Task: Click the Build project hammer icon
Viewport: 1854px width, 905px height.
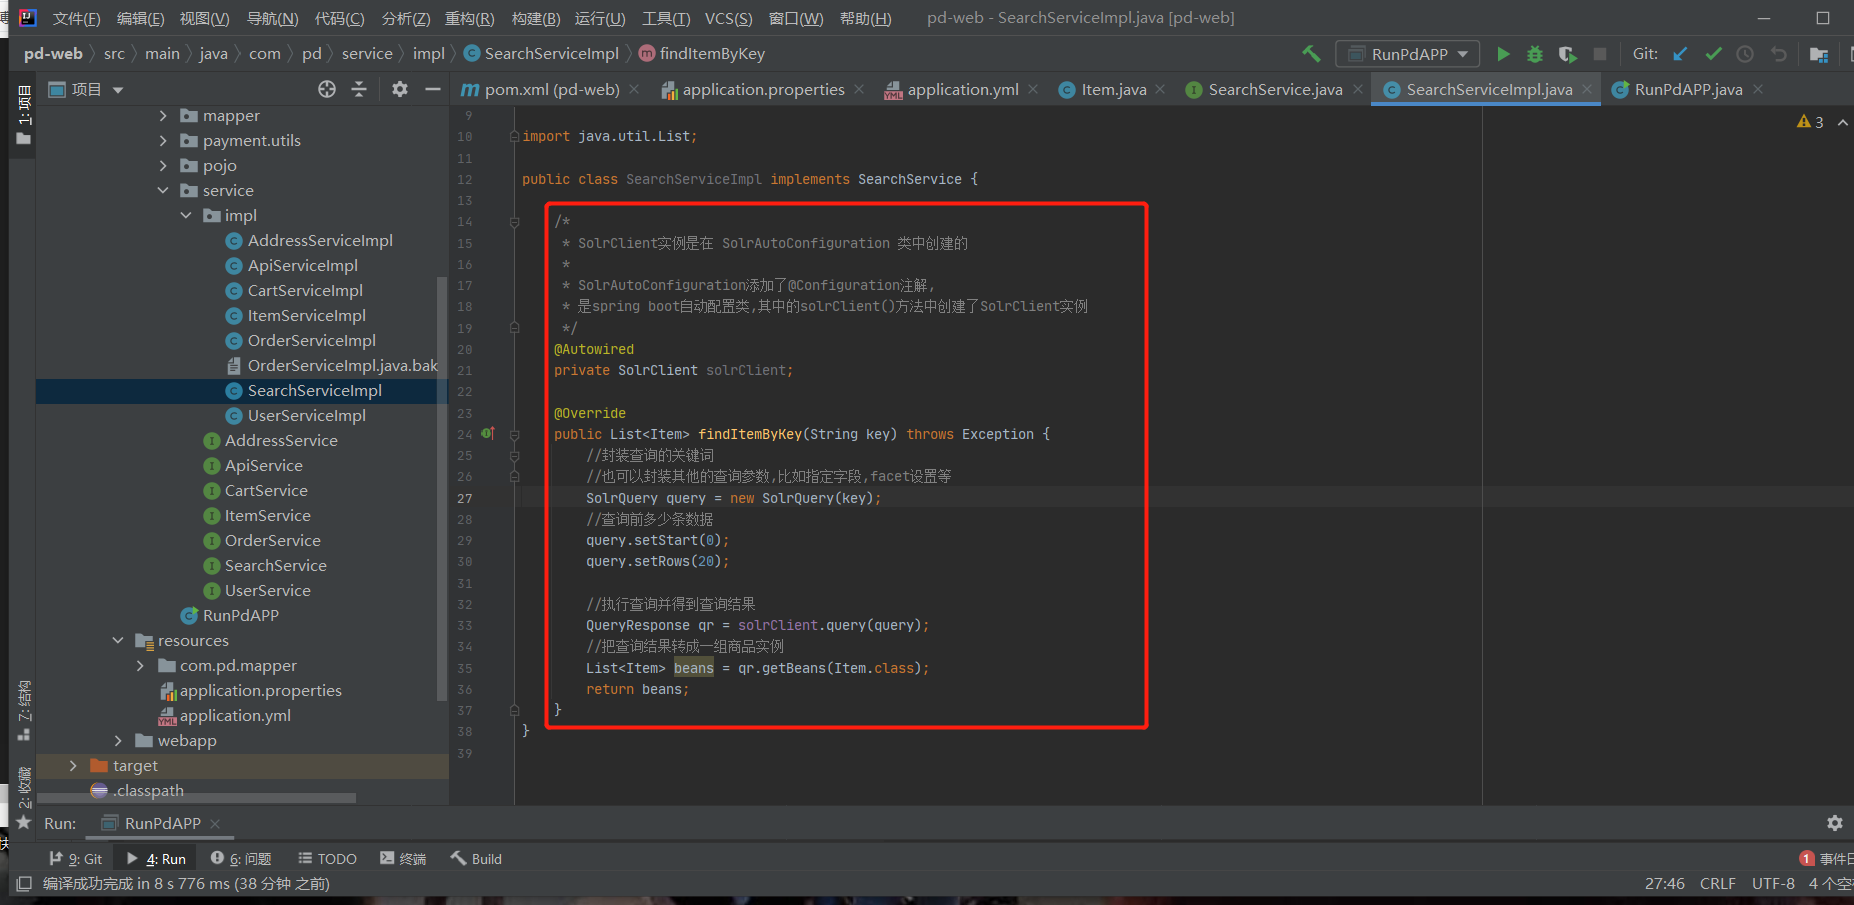Action: point(1311,54)
